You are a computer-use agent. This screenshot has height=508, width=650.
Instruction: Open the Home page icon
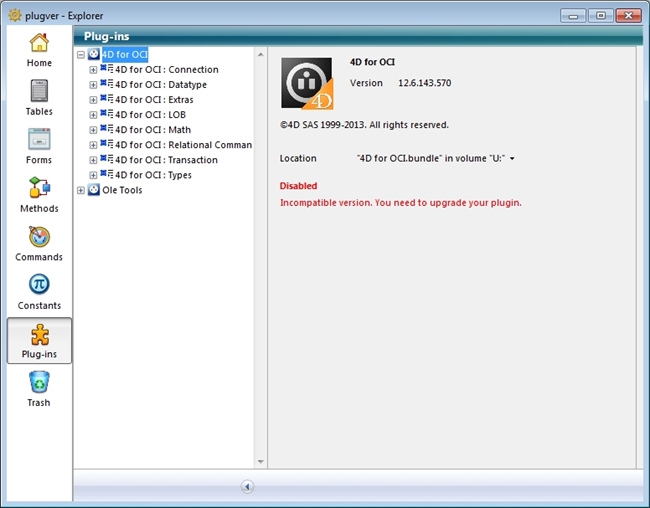click(x=39, y=49)
